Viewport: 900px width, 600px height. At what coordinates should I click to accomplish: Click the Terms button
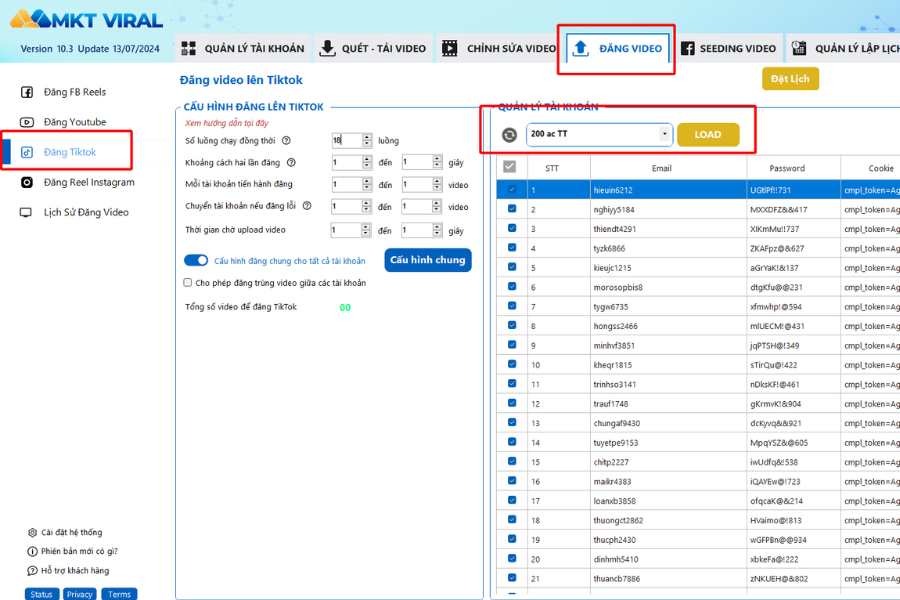(x=119, y=594)
